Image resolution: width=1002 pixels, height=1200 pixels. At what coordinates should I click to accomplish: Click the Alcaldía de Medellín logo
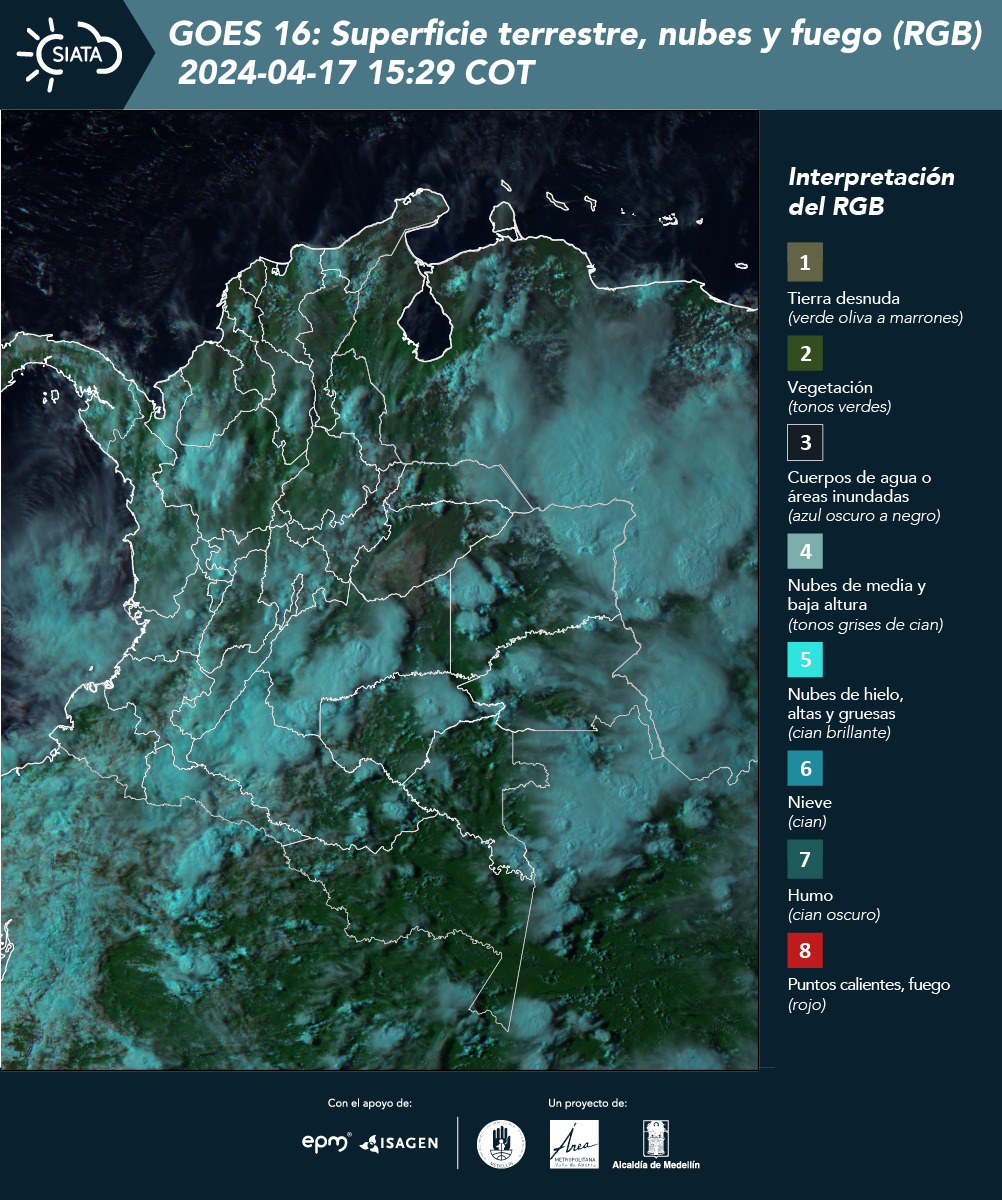(656, 1145)
